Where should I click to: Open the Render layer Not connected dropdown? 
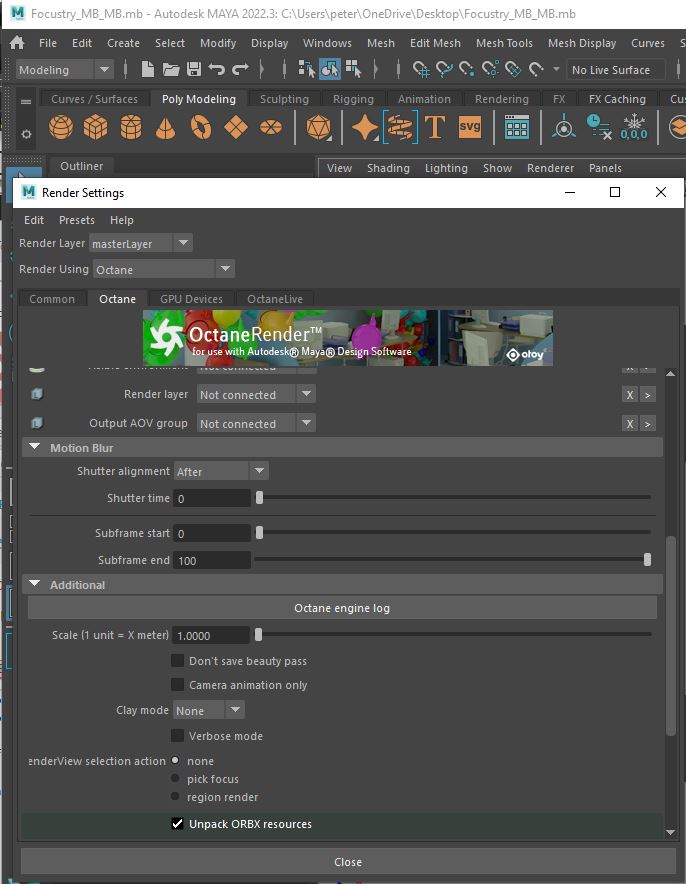pyautogui.click(x=256, y=394)
